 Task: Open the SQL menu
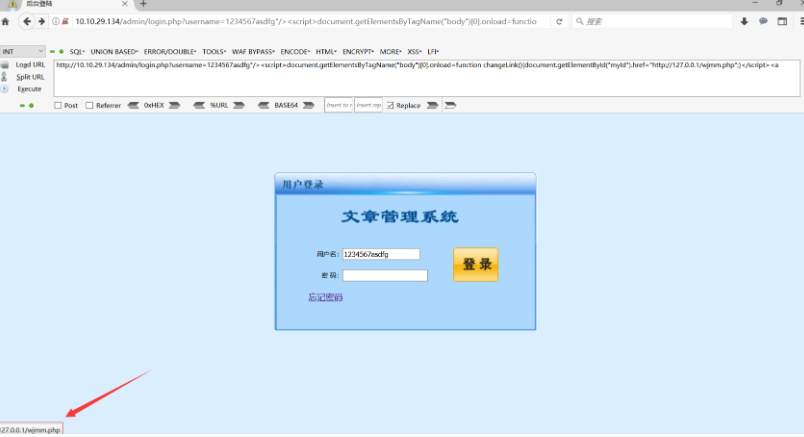77,52
